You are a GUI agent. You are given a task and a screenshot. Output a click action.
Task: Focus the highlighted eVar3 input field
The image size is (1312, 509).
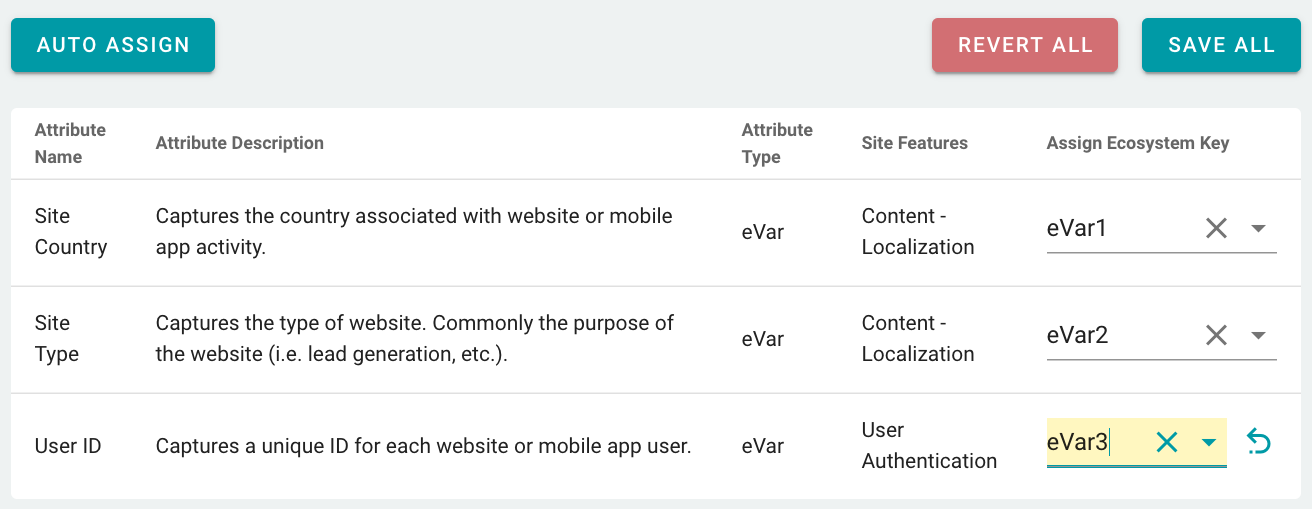(1097, 442)
